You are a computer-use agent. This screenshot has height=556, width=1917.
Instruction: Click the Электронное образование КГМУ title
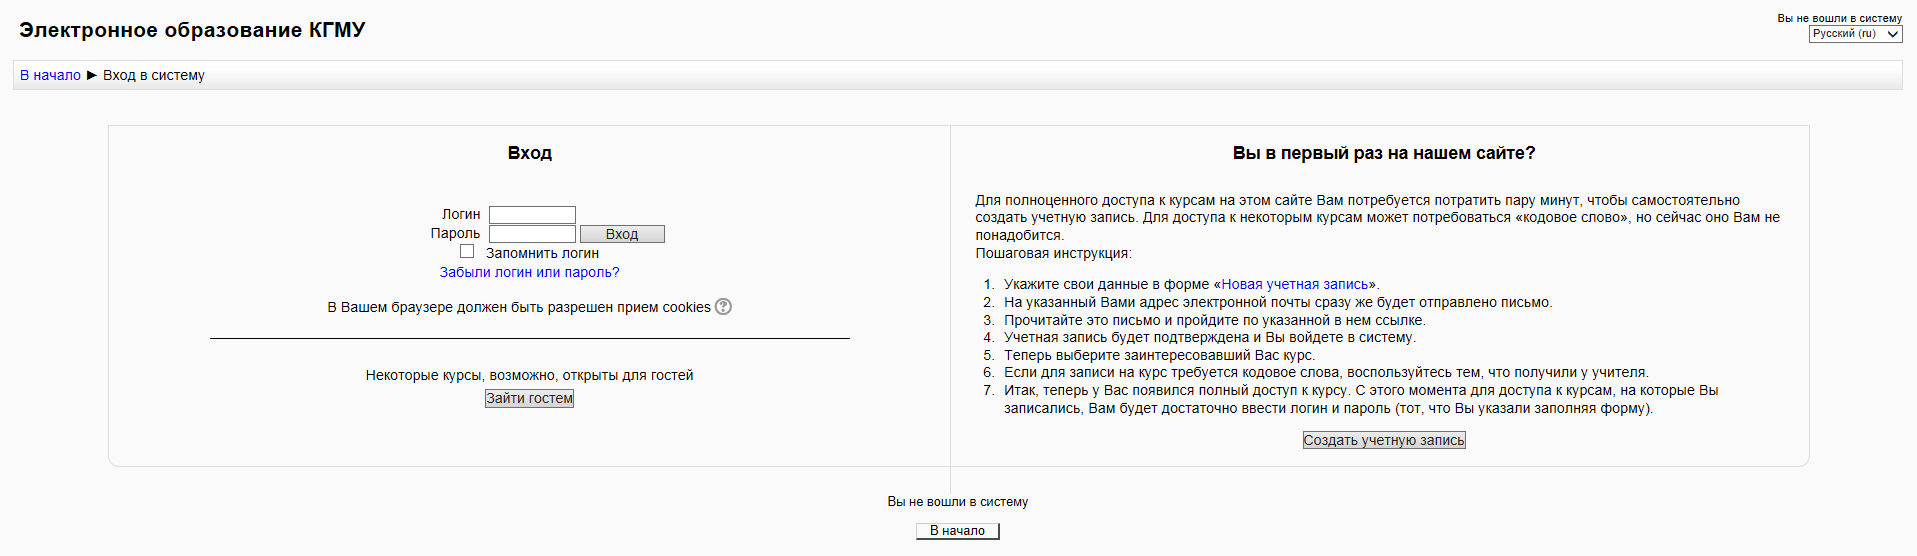click(x=192, y=30)
